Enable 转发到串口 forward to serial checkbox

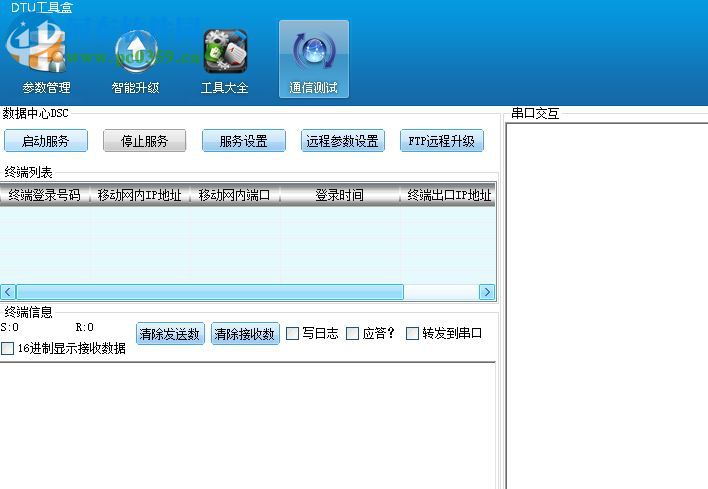[412, 334]
